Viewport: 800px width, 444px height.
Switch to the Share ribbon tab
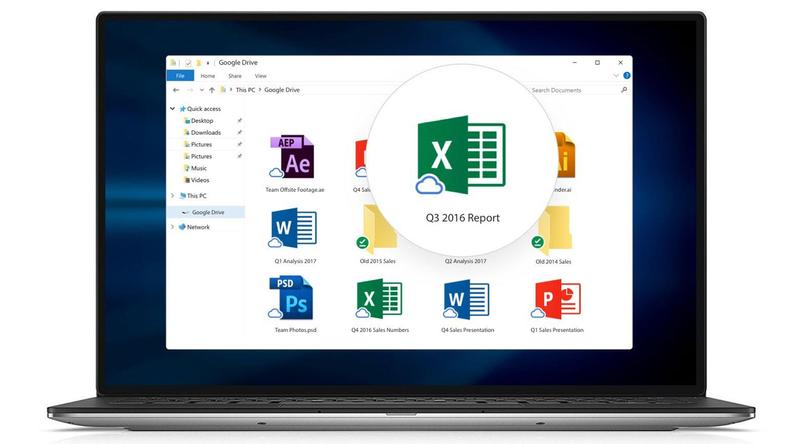point(235,76)
